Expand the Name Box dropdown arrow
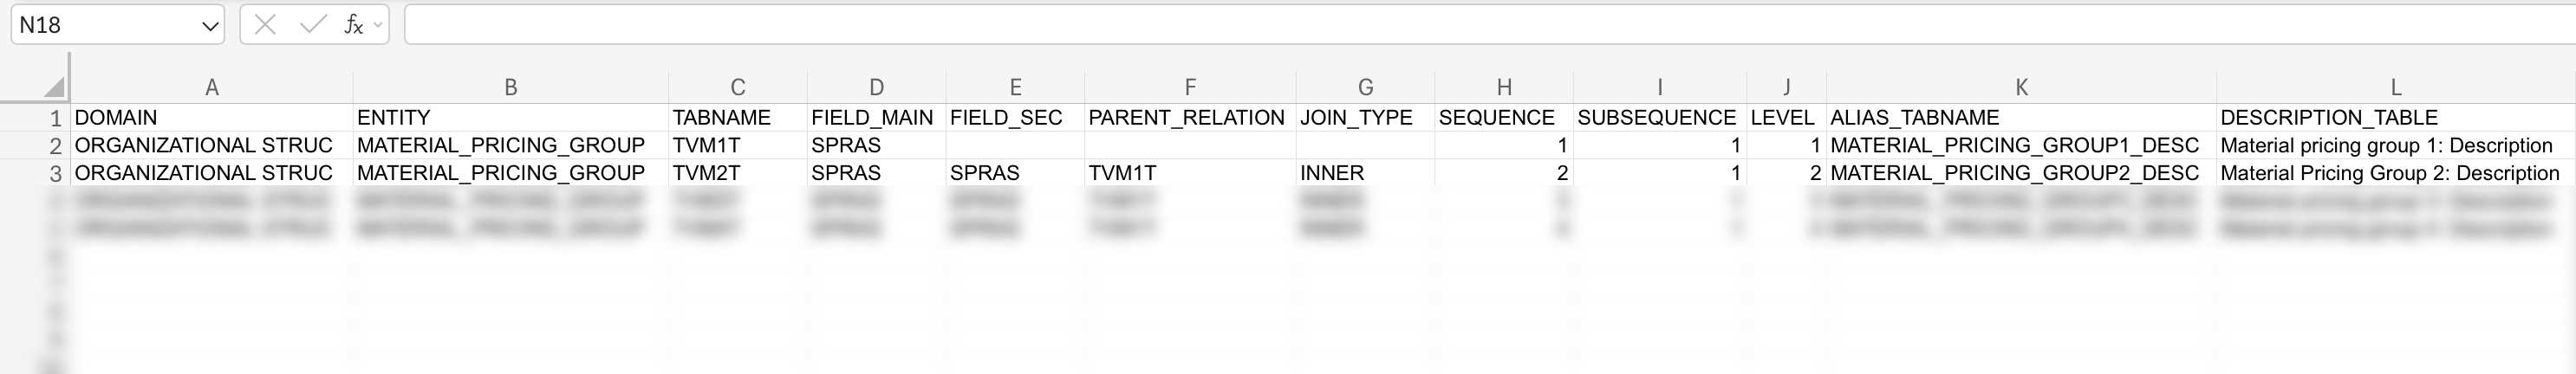2576x374 pixels. pyautogui.click(x=210, y=26)
